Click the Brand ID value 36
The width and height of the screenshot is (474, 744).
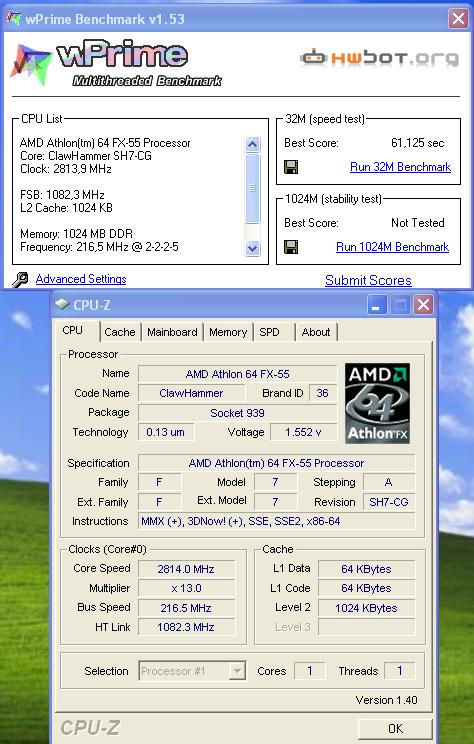323,393
